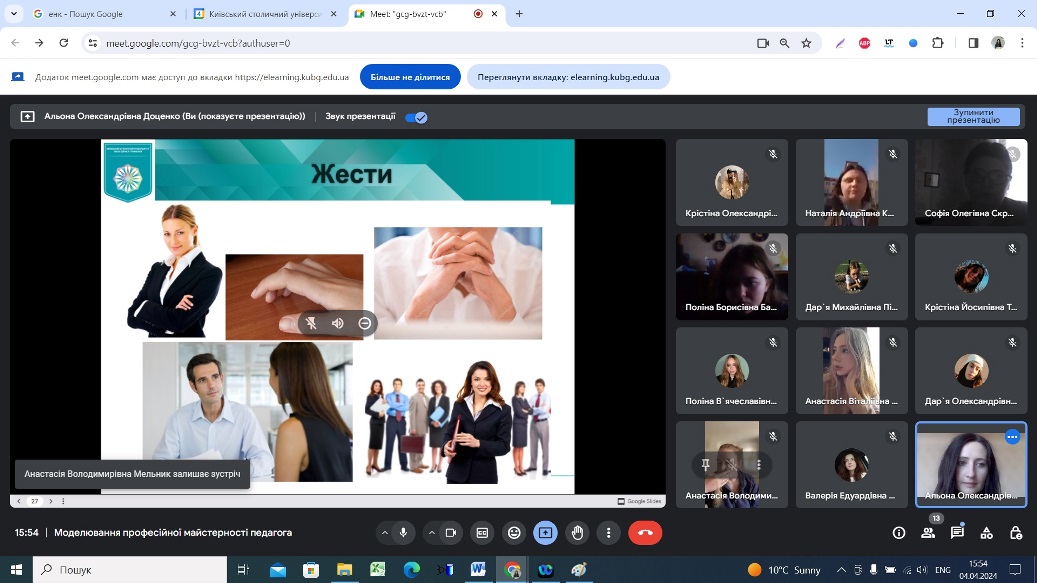Click the red leave call button
This screenshot has height=583, width=1037.
click(645, 533)
